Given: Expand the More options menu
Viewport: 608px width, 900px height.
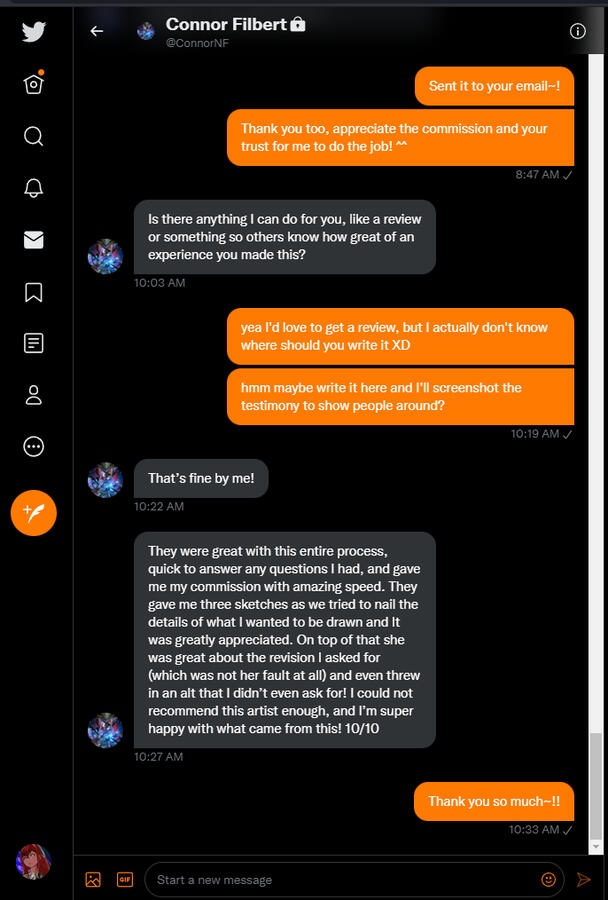Looking at the screenshot, I should (x=33, y=447).
